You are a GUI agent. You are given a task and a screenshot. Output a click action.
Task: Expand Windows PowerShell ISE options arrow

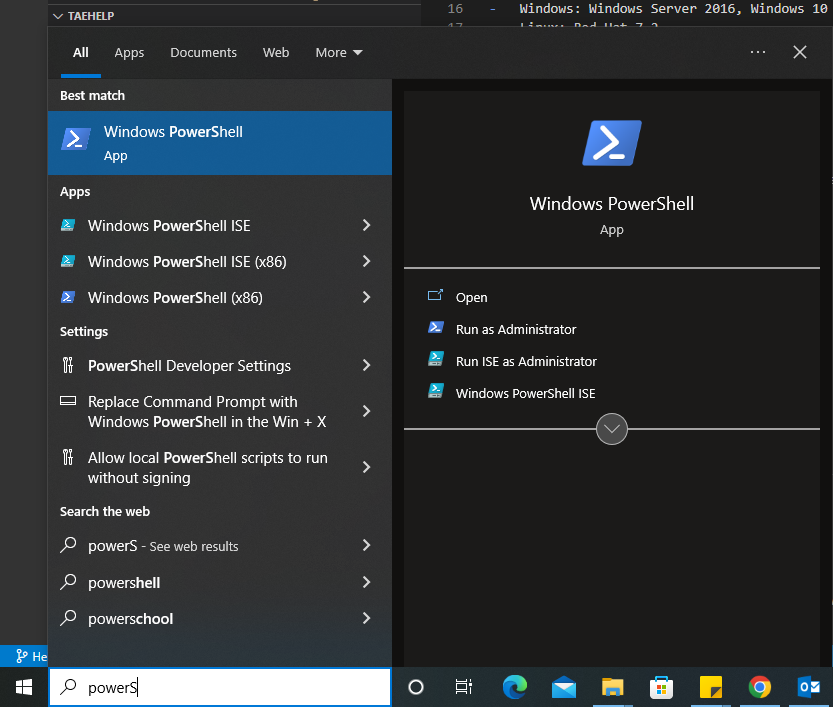point(367,225)
